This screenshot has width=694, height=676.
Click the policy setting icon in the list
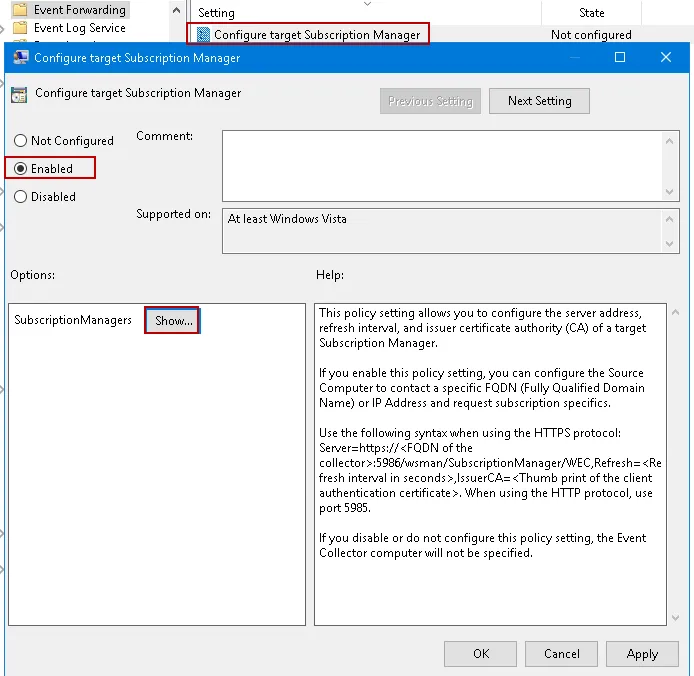click(203, 34)
